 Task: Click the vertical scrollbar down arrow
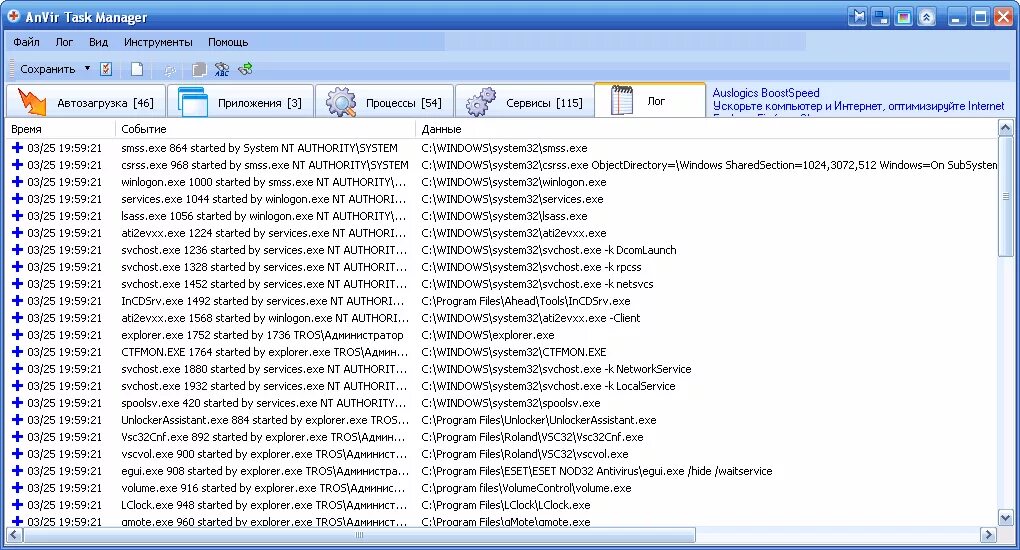[x=1006, y=518]
